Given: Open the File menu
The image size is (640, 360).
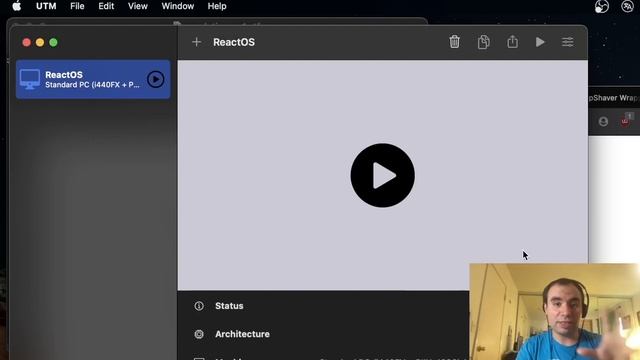Looking at the screenshot, I should coord(77,6).
